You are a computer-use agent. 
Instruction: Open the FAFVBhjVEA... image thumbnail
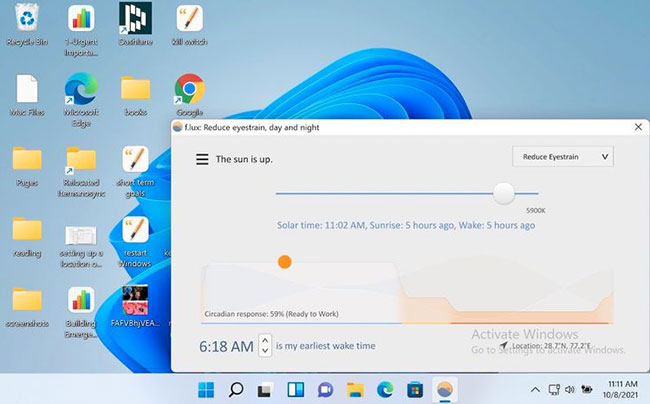pos(135,306)
